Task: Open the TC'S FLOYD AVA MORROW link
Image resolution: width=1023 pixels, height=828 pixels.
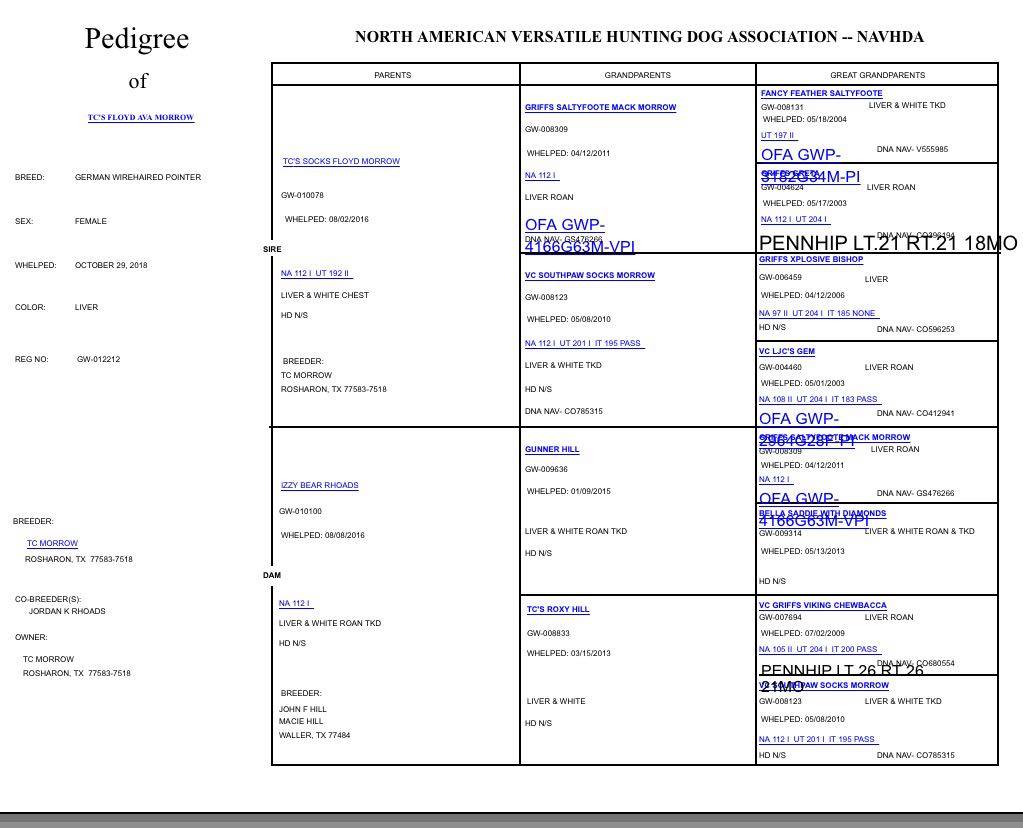Action: (x=141, y=117)
